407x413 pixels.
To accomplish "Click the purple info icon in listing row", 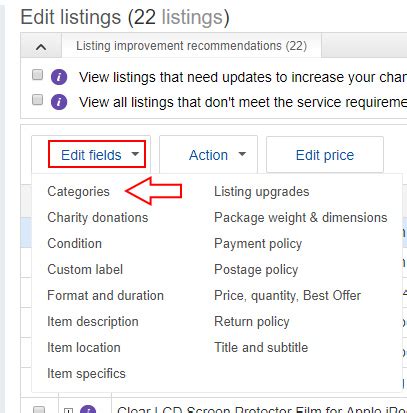I will [88, 409].
